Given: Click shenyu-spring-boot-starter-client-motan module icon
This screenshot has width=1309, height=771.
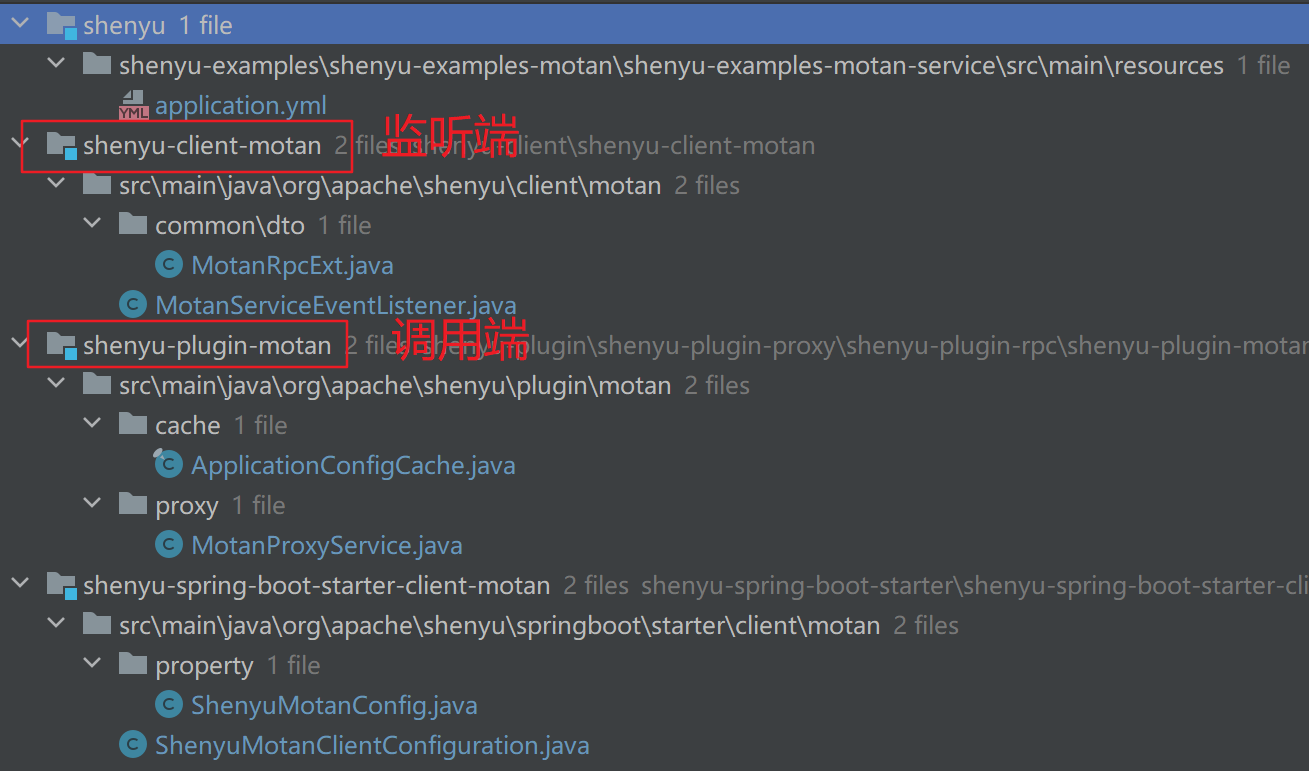Looking at the screenshot, I should [61, 586].
